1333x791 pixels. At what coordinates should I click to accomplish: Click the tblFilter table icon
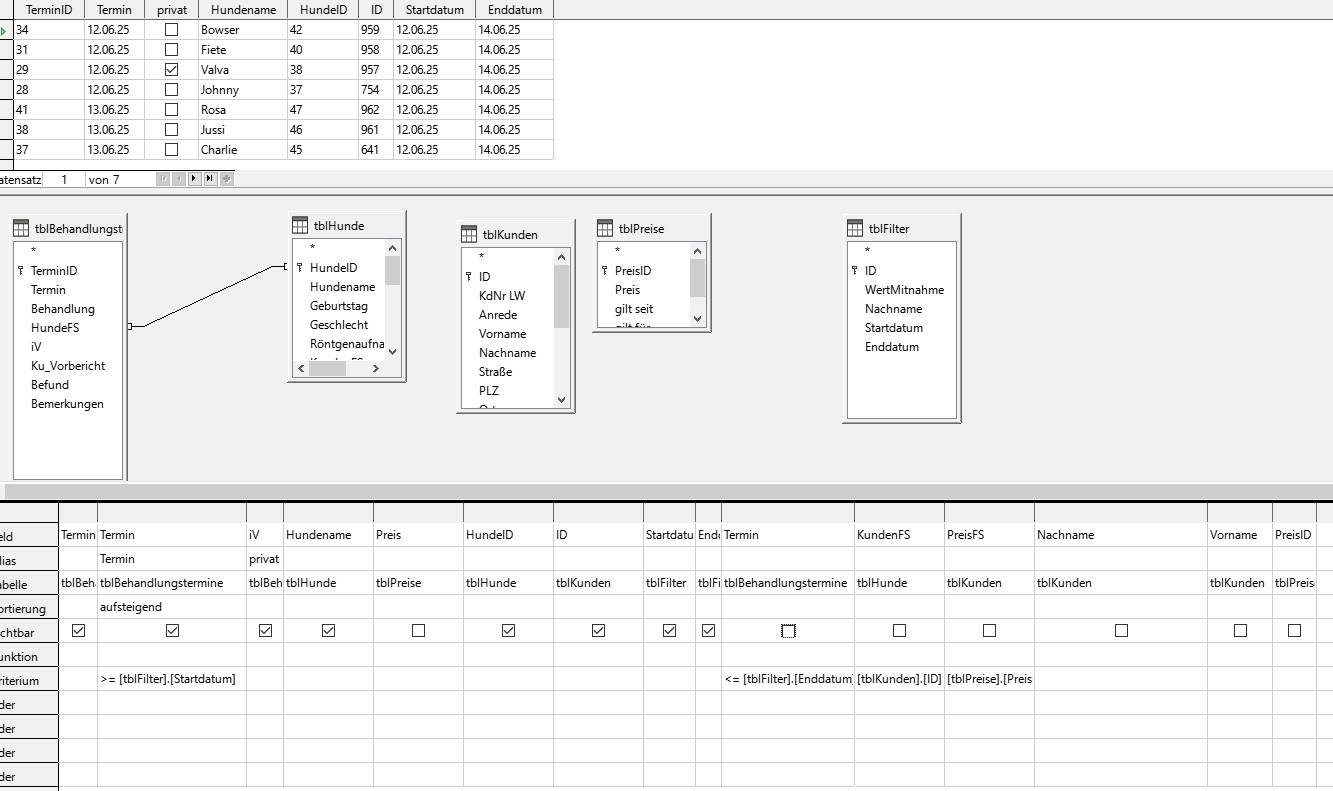coord(855,228)
